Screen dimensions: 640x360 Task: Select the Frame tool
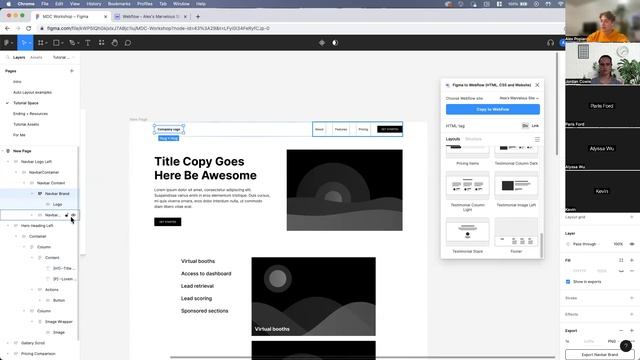[41, 43]
